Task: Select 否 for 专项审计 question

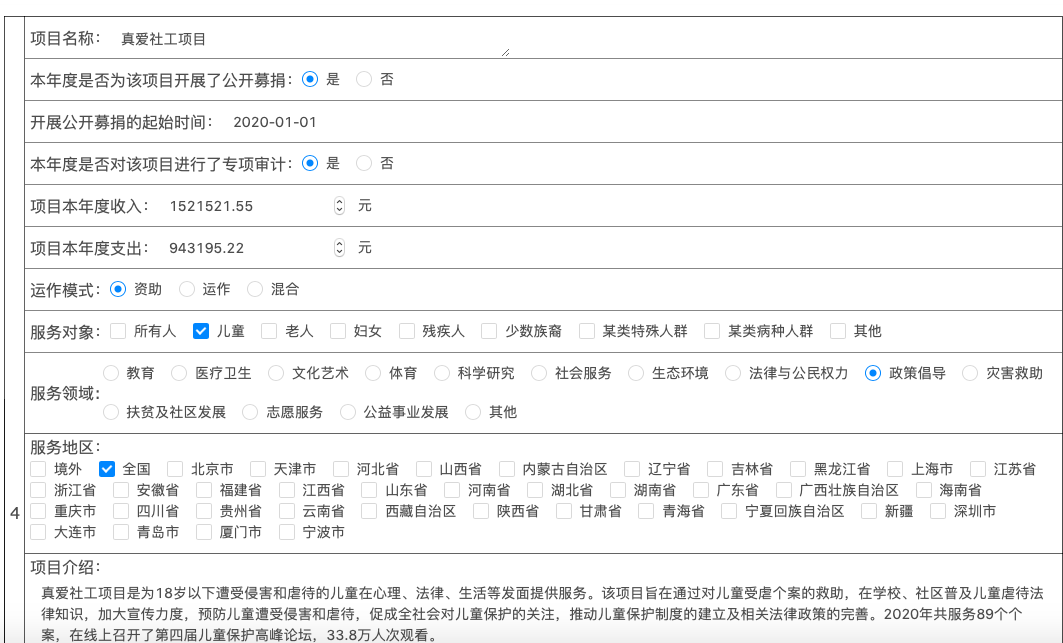Action: [x=364, y=163]
